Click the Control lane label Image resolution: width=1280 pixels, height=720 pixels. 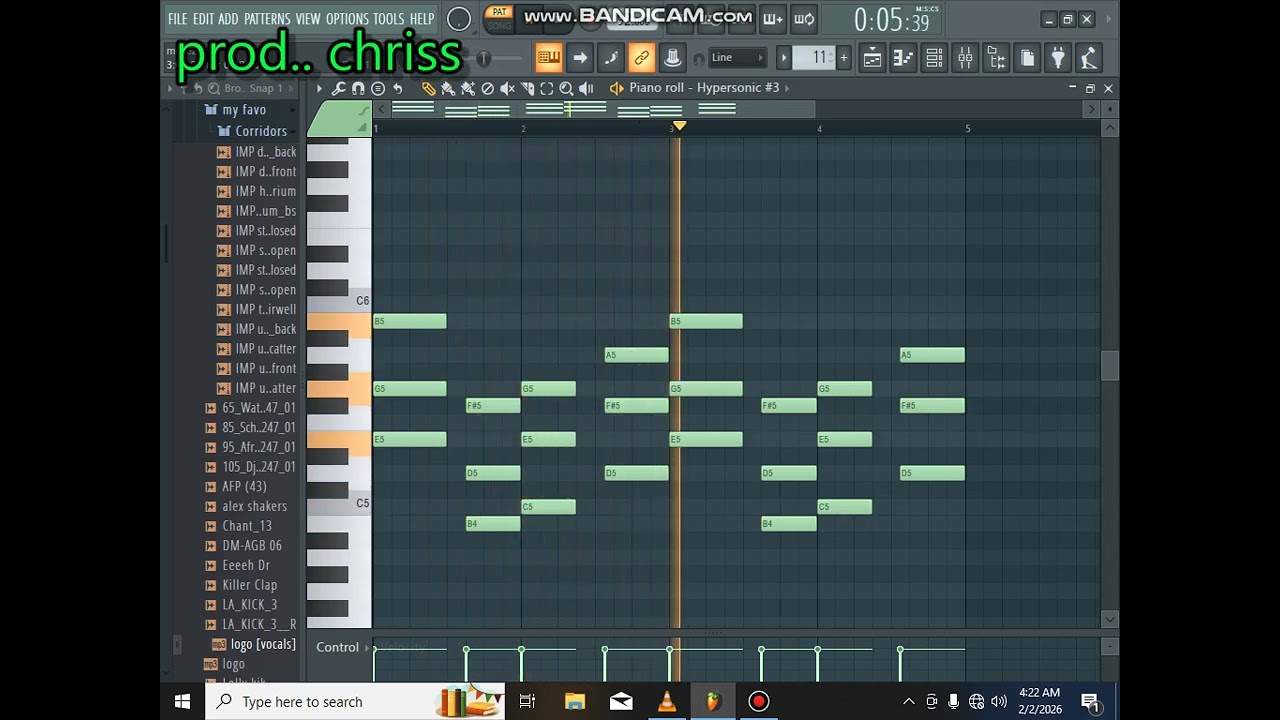tap(337, 647)
